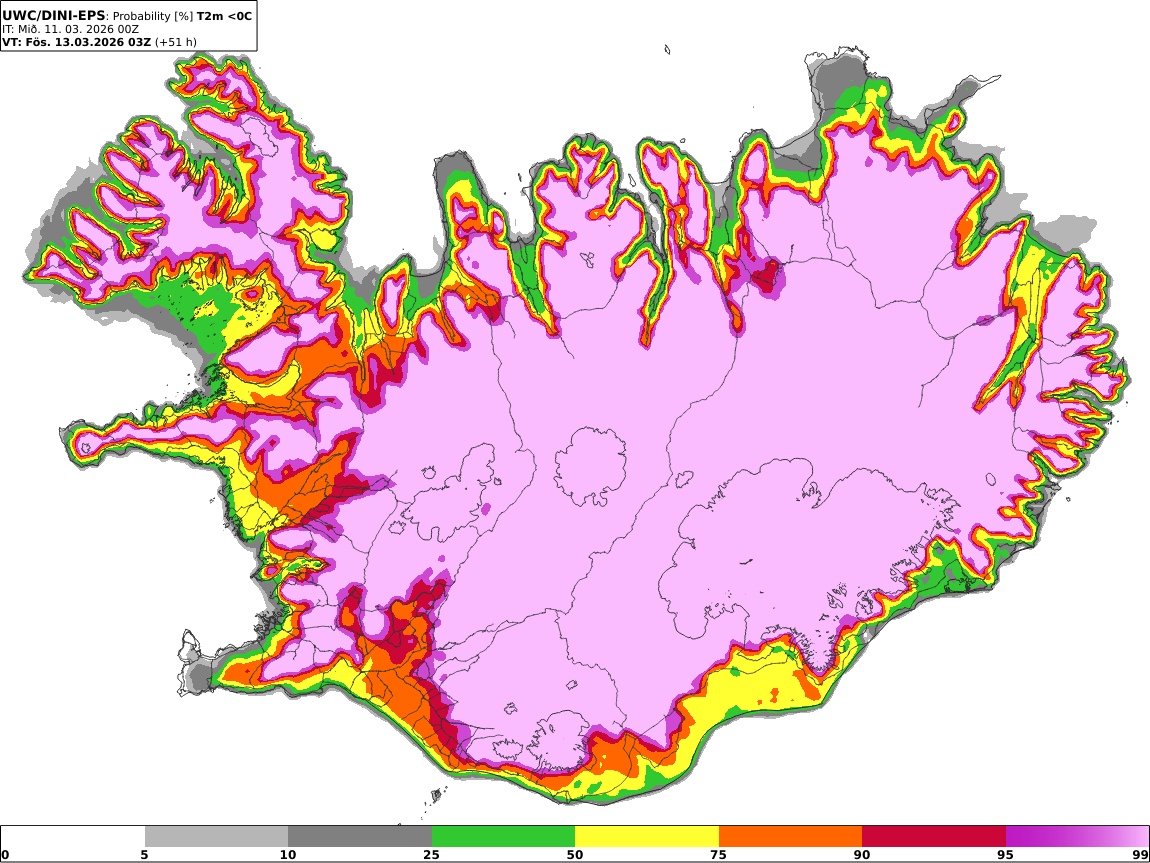Screen dimensions: 1150x863
Task: Click legend tick label '10'
Action: pyautogui.click(x=288, y=855)
